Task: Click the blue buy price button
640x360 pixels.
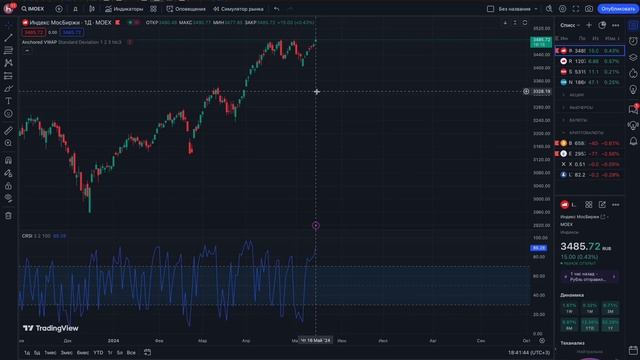Action: point(72,32)
